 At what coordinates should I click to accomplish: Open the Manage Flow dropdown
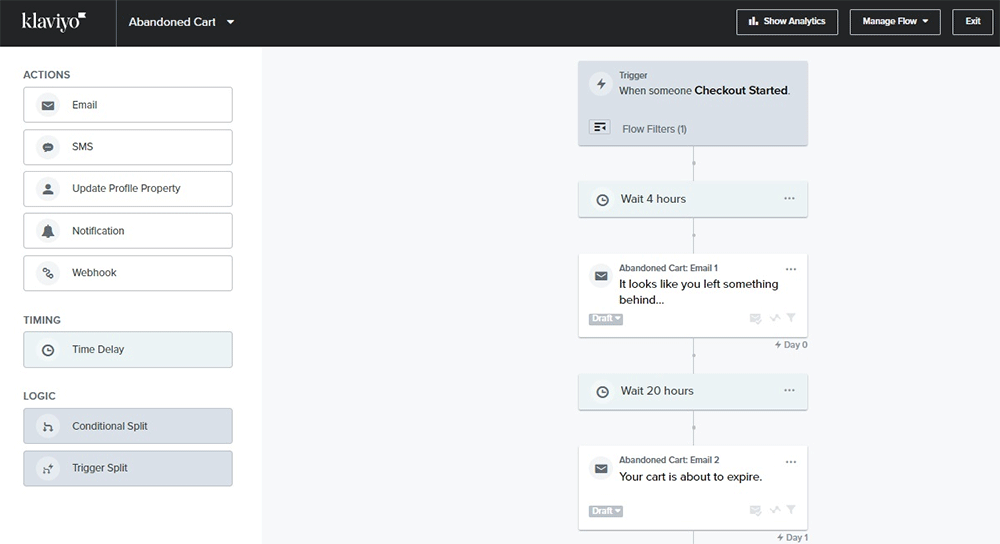(x=894, y=22)
